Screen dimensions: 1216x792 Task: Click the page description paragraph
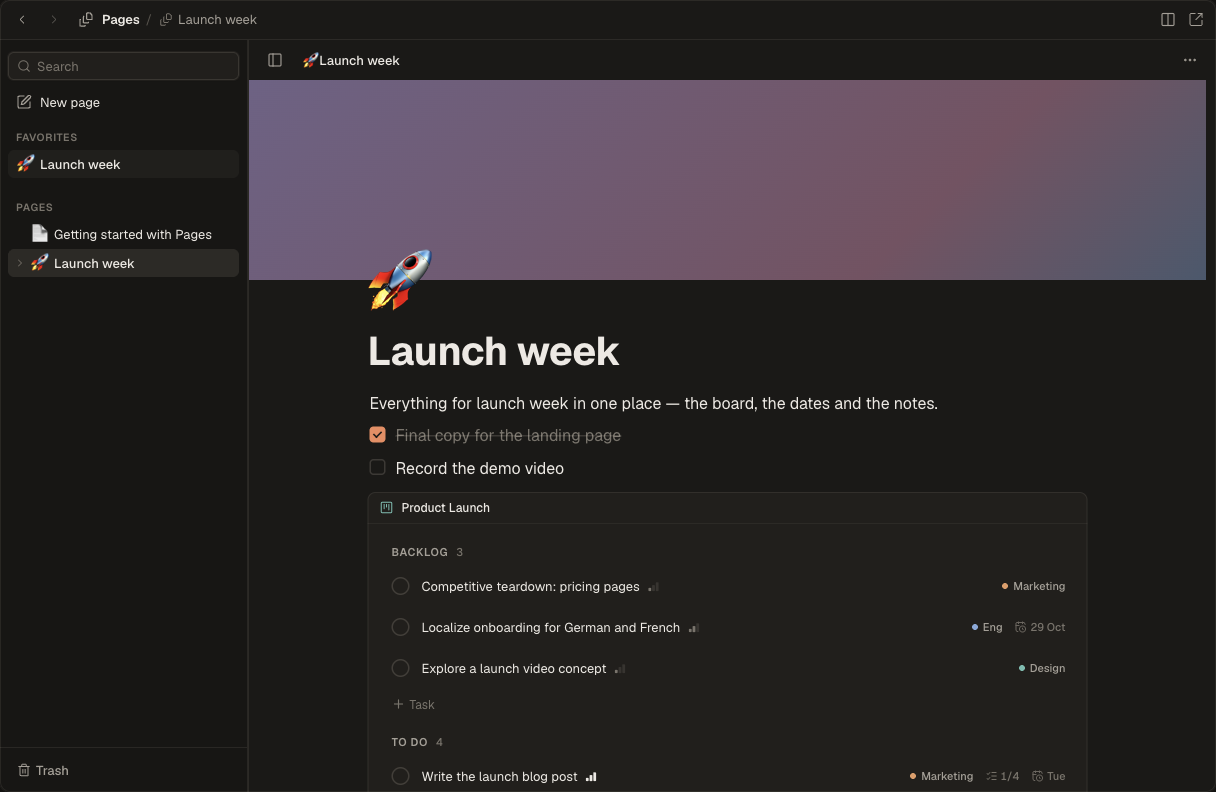(653, 403)
